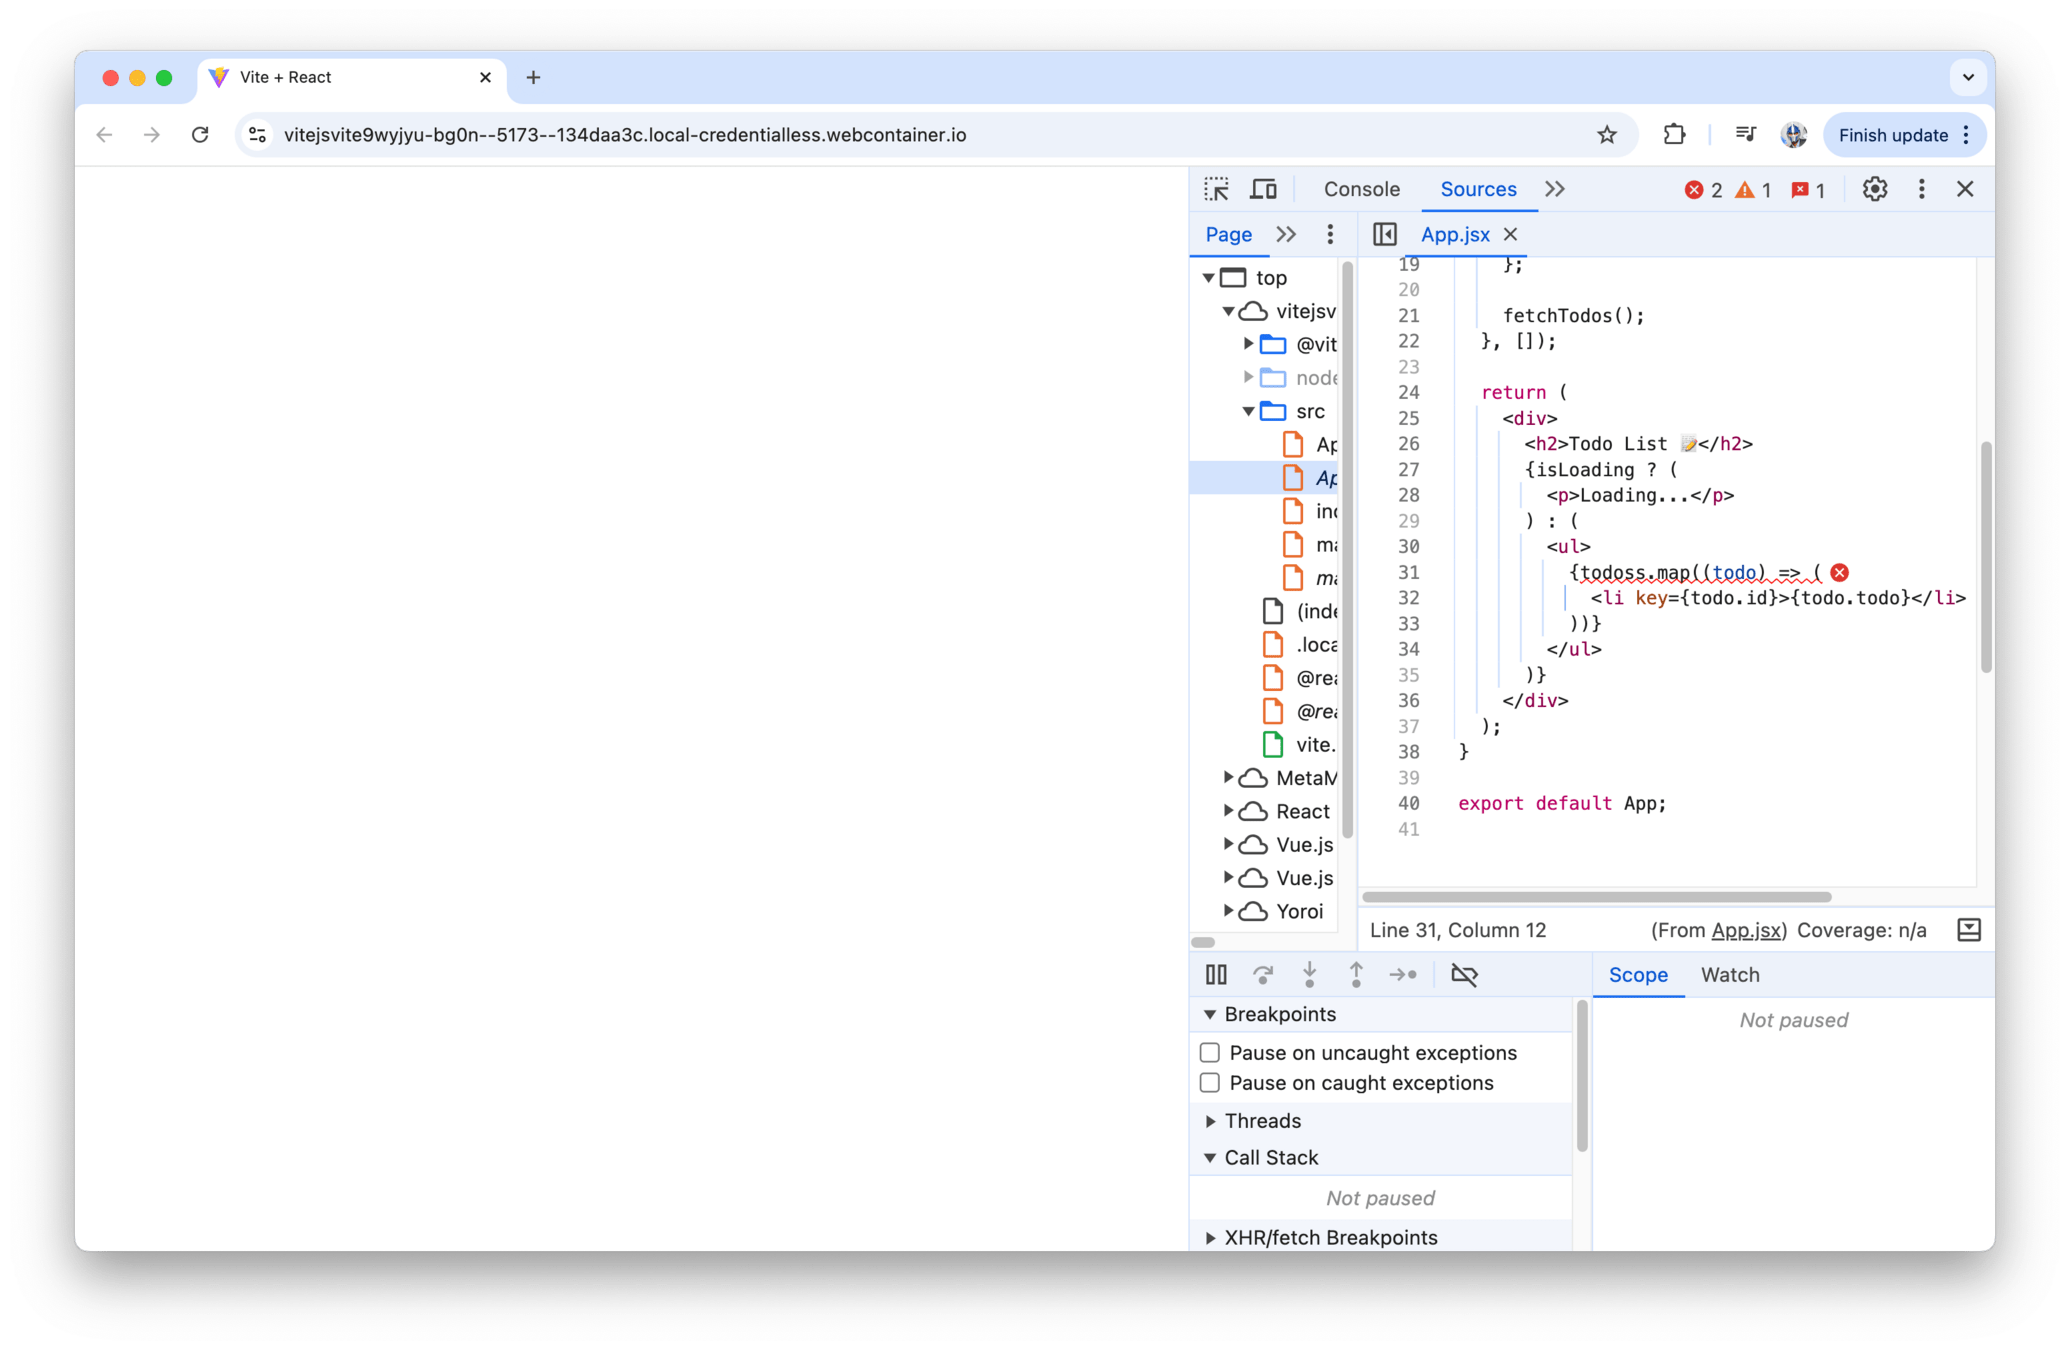The width and height of the screenshot is (2070, 1350).
Task: Click the pause script execution button
Action: click(1216, 974)
